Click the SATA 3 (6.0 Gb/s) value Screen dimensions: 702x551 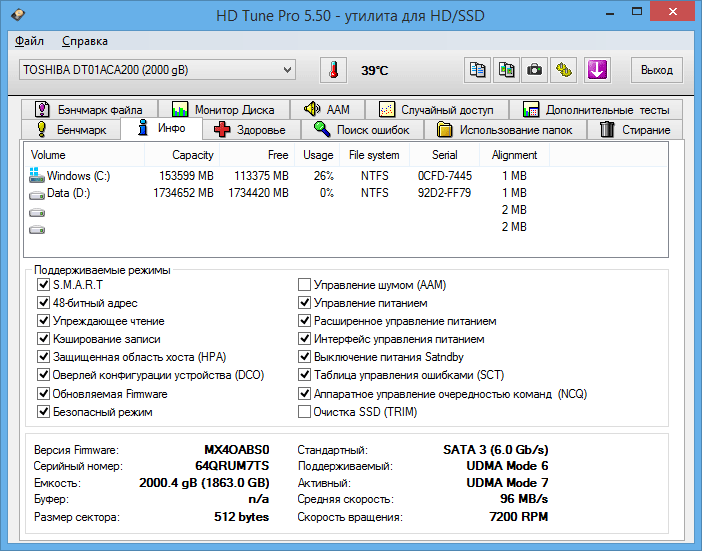coord(496,449)
